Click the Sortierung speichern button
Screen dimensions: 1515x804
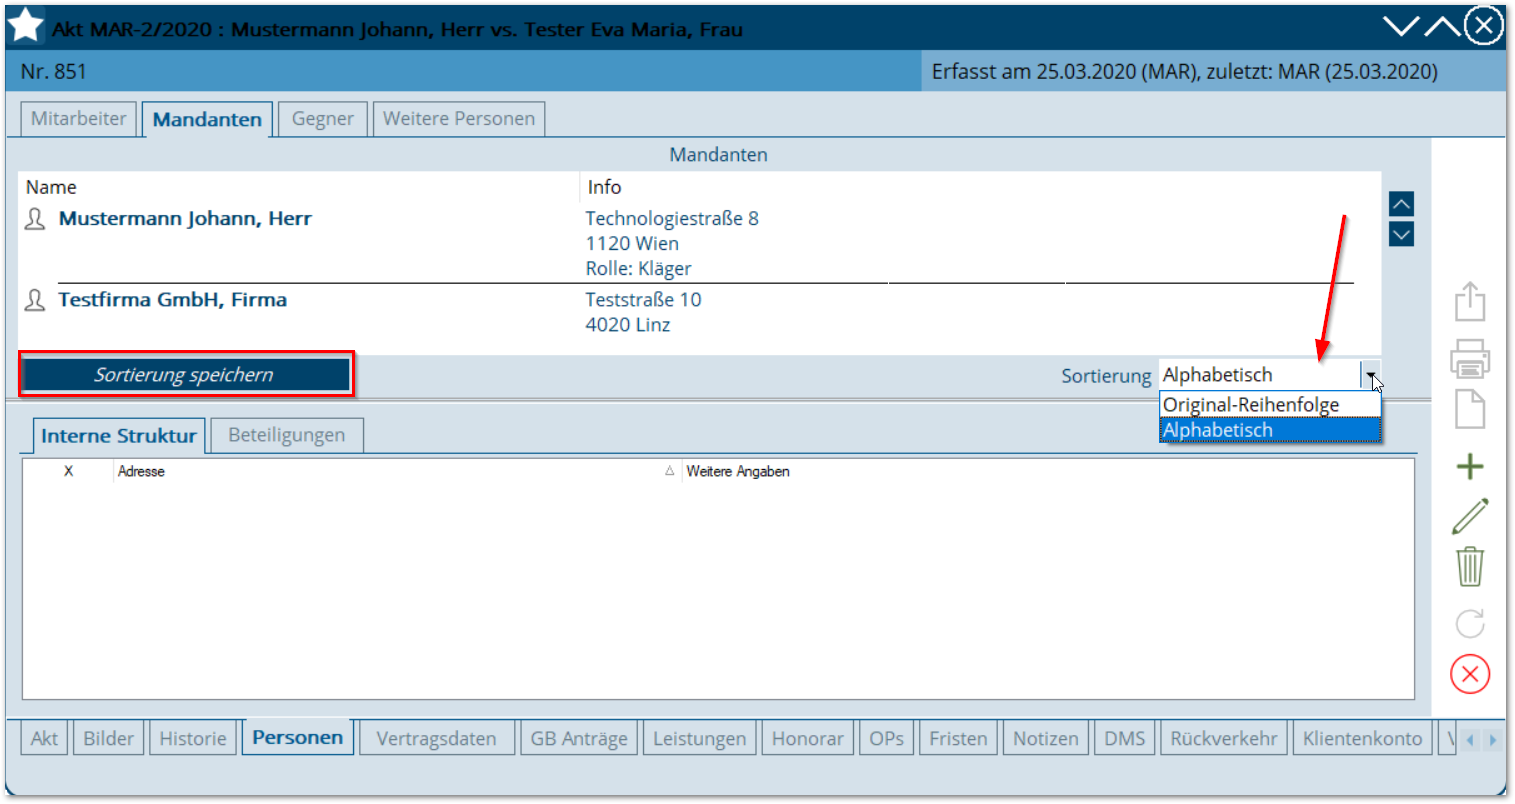185,374
